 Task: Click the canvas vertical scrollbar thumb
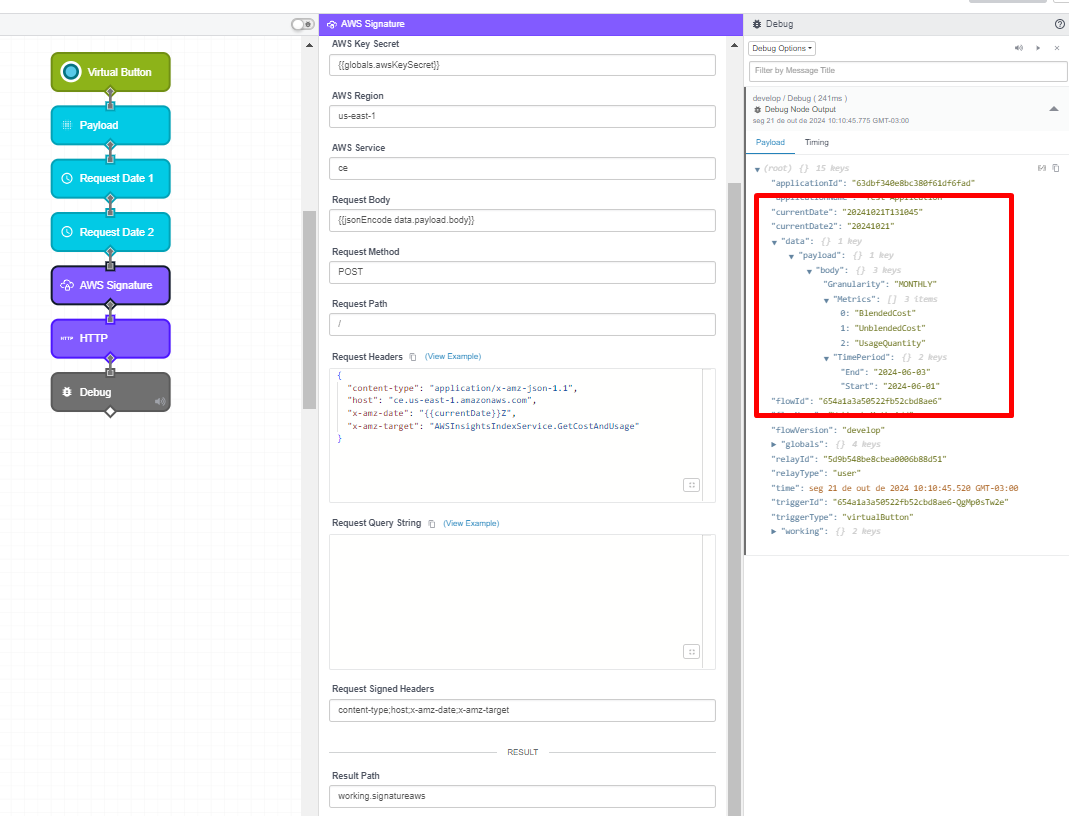(x=310, y=309)
